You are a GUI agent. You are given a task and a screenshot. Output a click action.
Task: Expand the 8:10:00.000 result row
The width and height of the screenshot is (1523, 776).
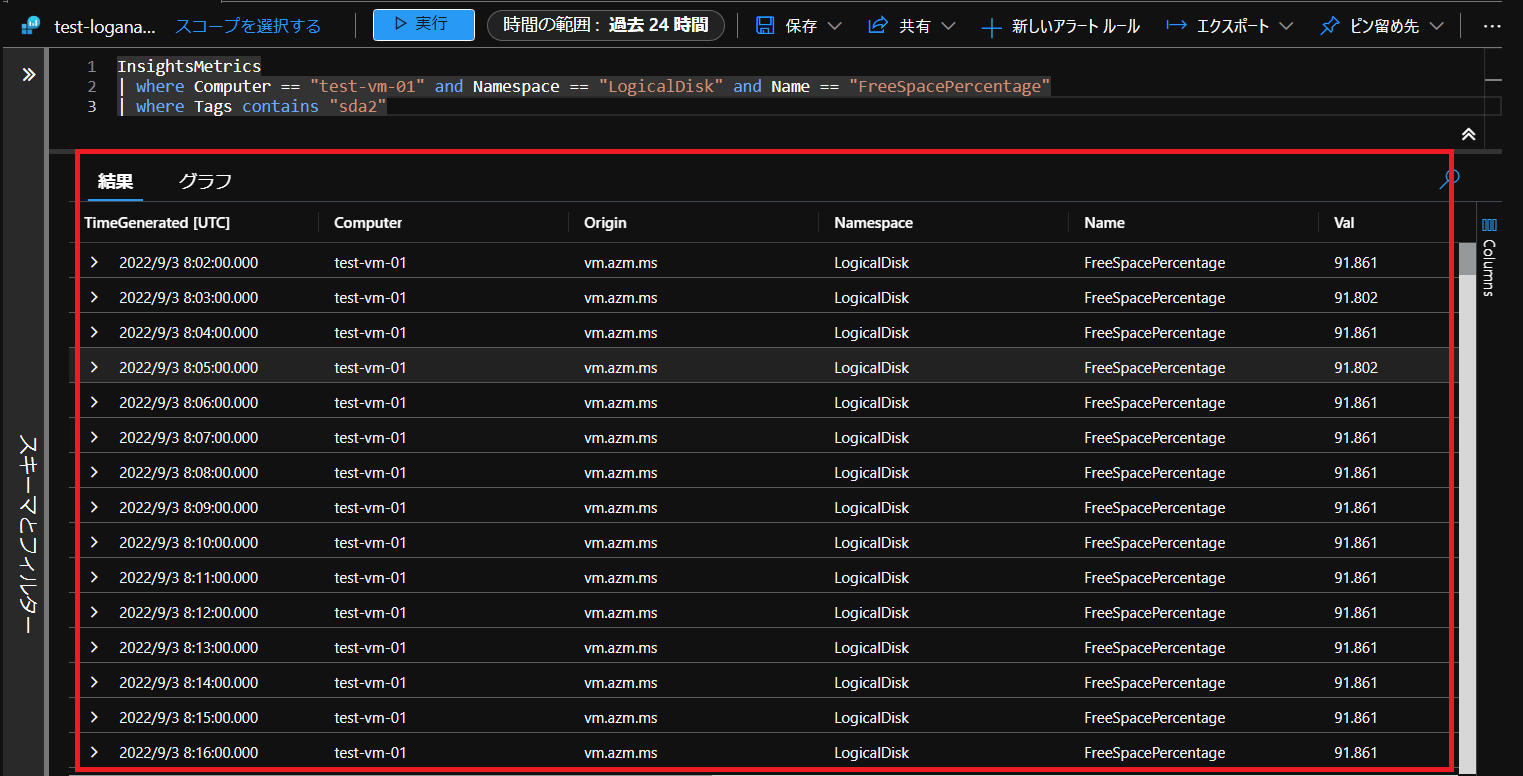point(95,542)
